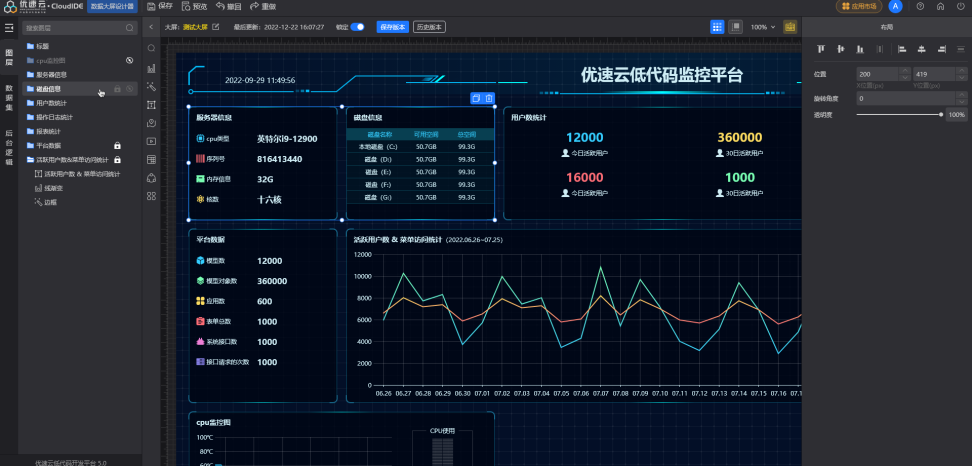Image resolution: width=972 pixels, height=466 pixels.
Task: Click the help question mark icon
Action: (x=921, y=6)
